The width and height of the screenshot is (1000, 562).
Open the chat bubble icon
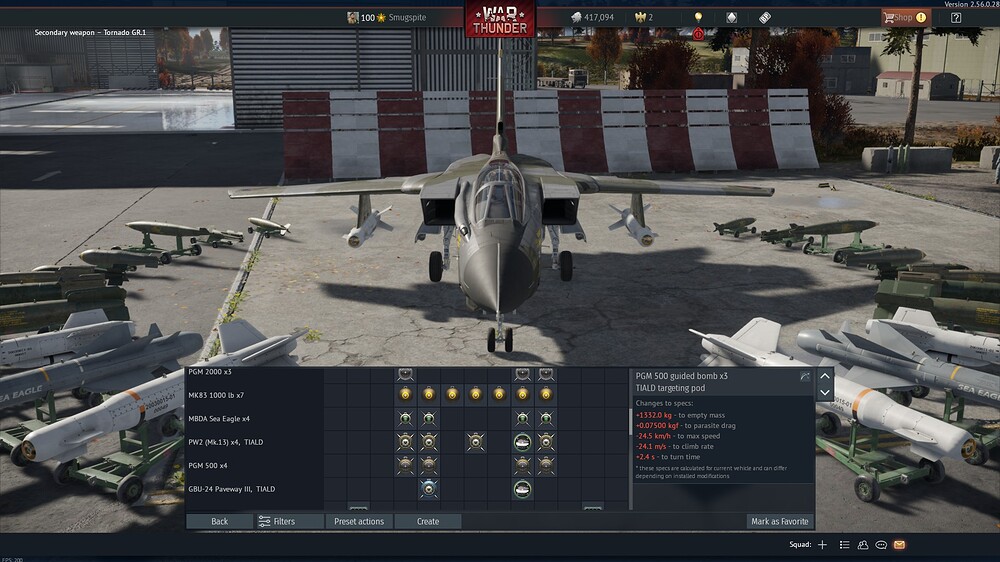(x=881, y=545)
